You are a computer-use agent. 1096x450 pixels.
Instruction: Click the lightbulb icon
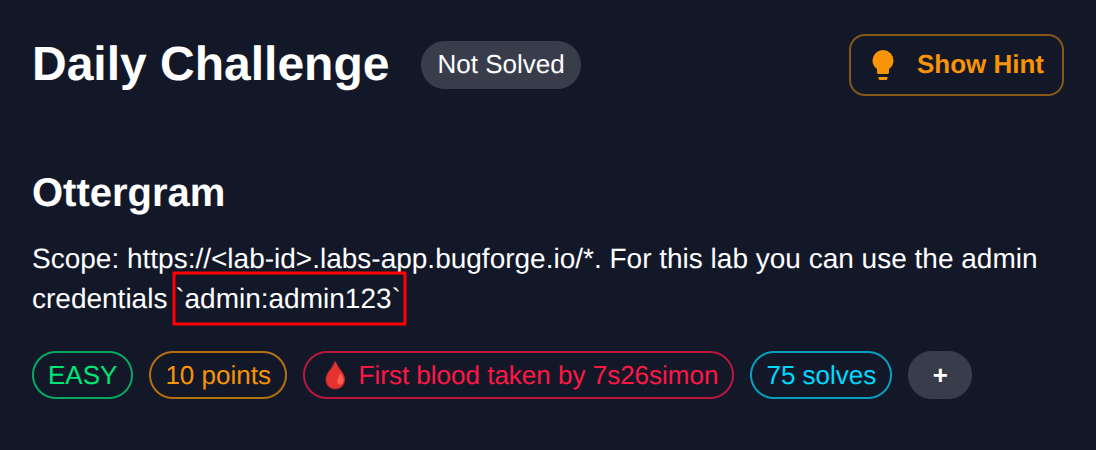[882, 65]
